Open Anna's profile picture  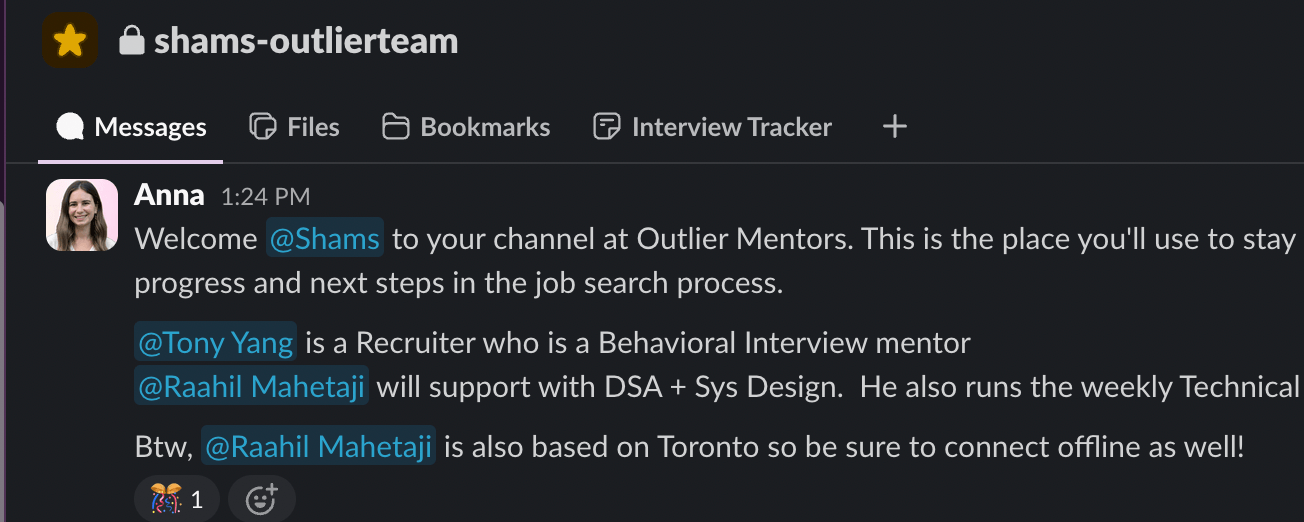82,215
